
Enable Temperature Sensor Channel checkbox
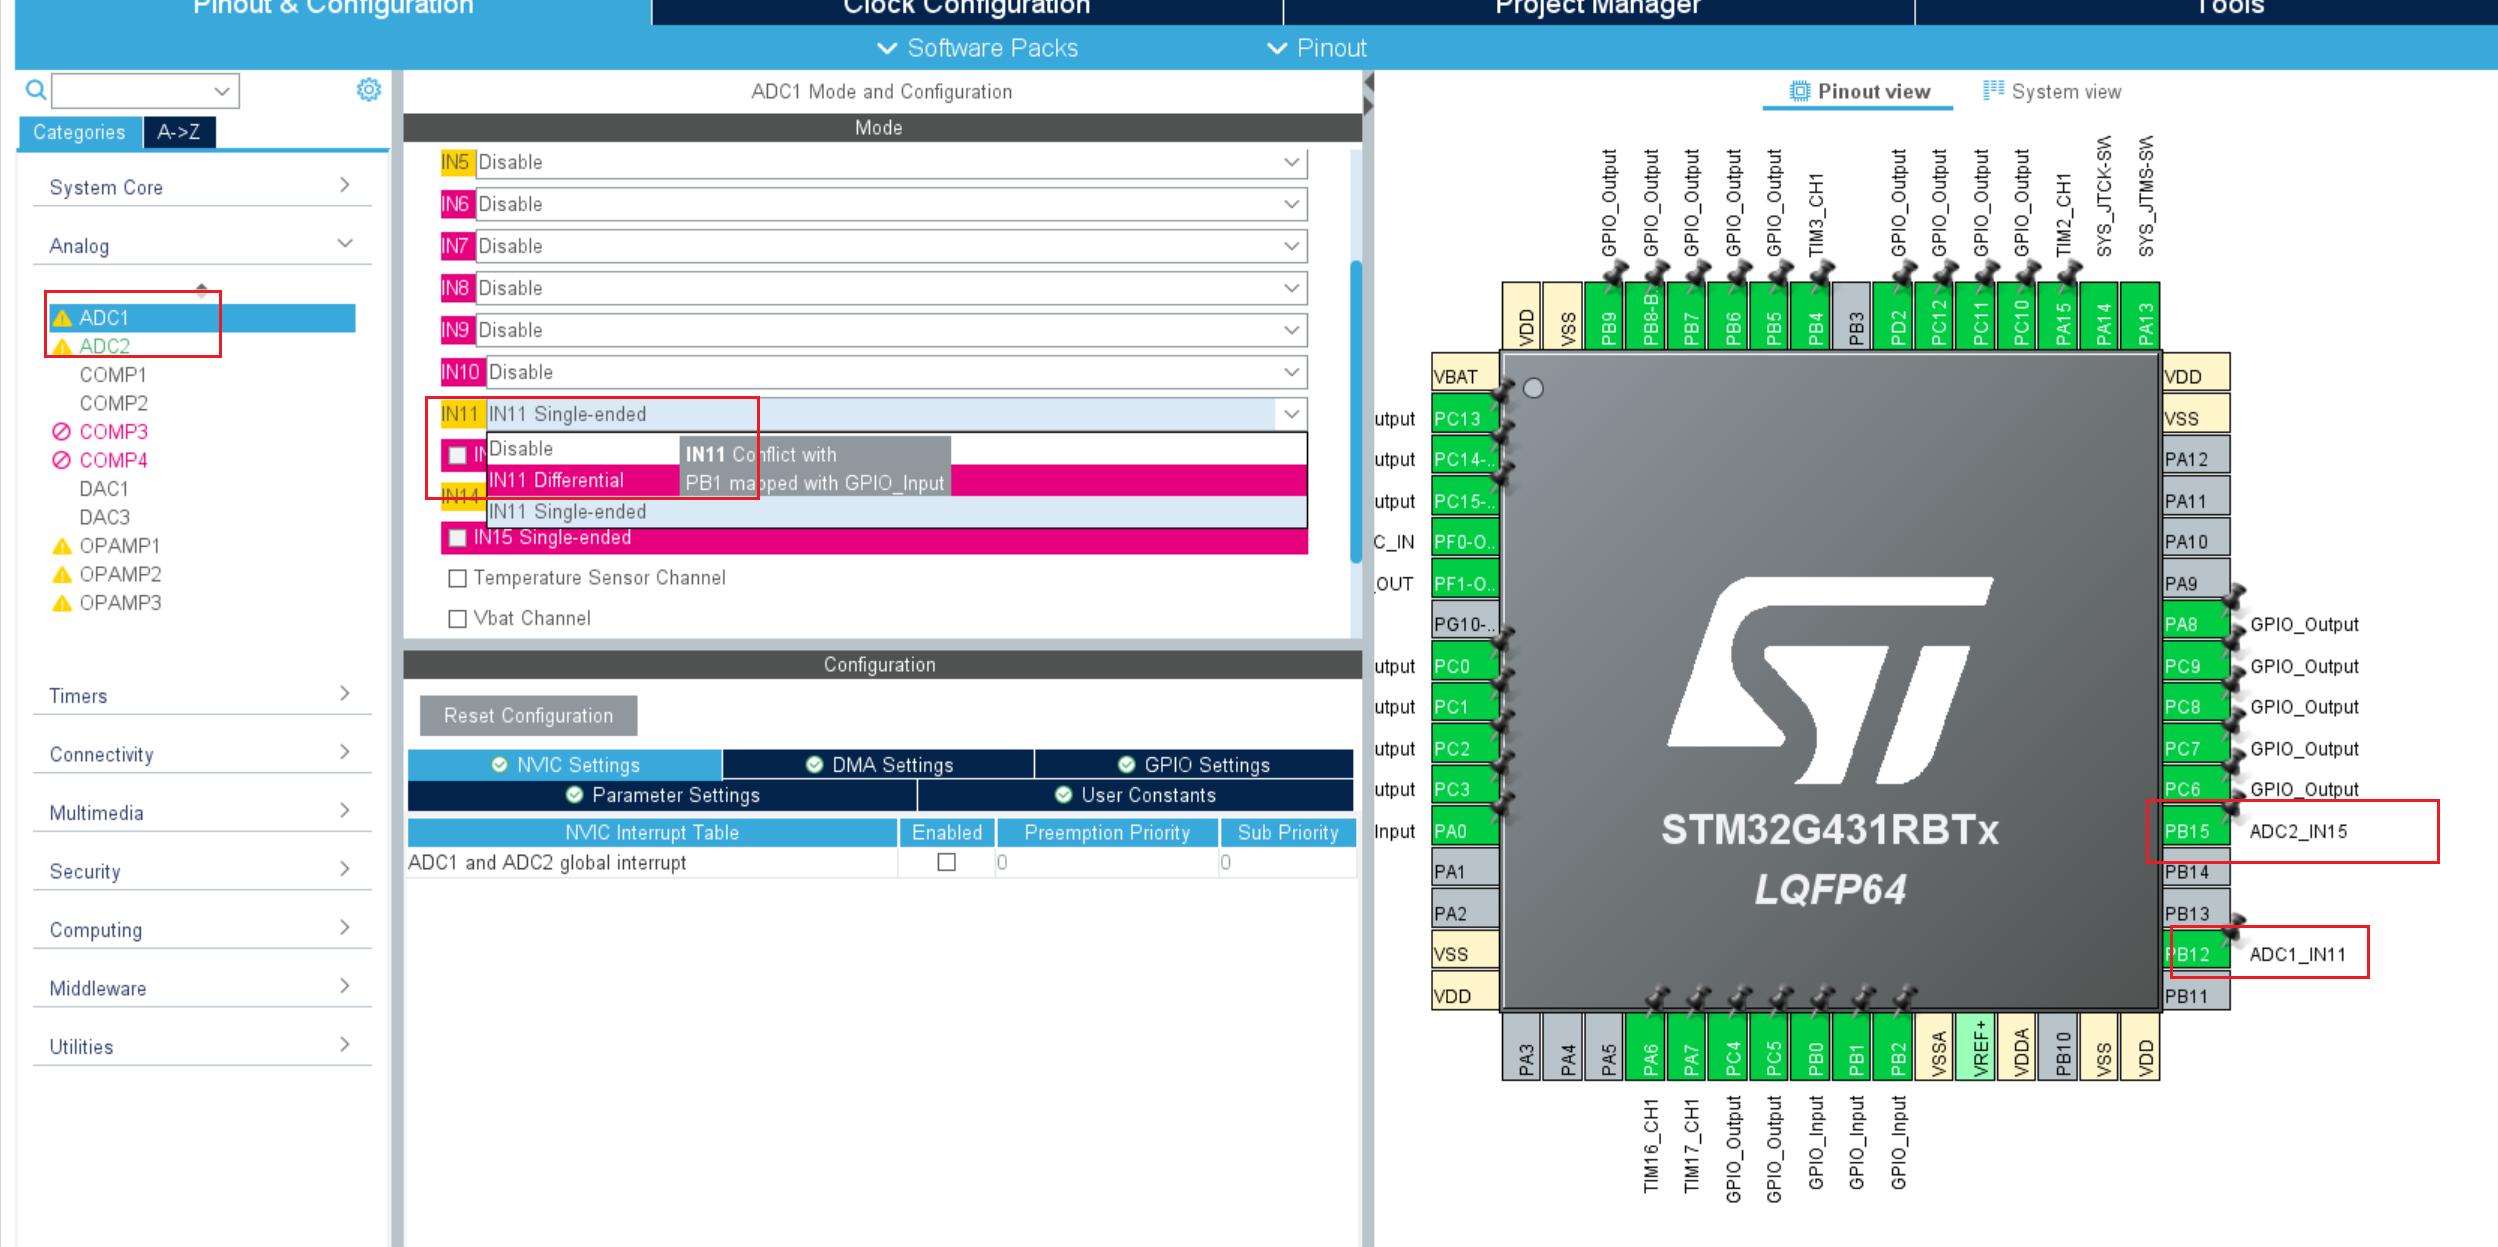coord(458,578)
